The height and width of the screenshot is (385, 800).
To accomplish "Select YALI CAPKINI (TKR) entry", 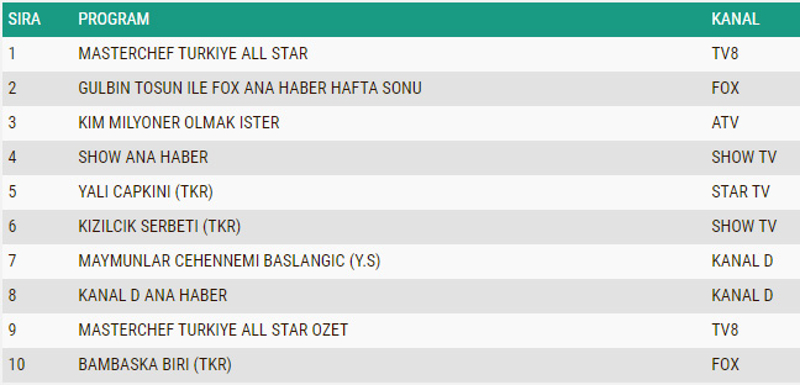I will pos(145,192).
